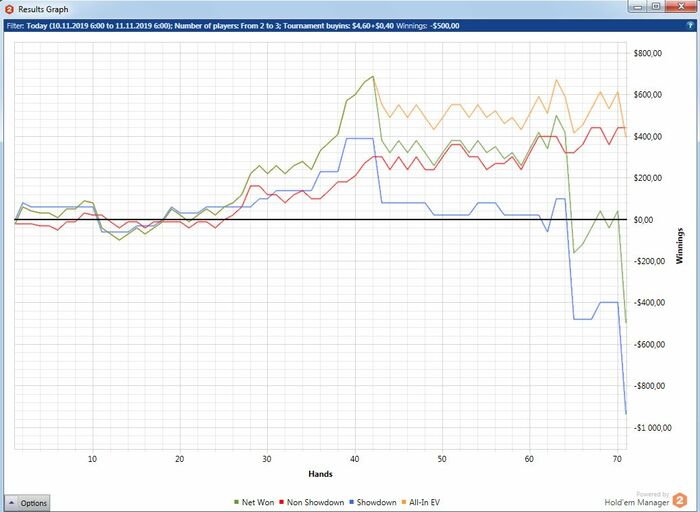Click the $400,00 axis label

coord(647,137)
